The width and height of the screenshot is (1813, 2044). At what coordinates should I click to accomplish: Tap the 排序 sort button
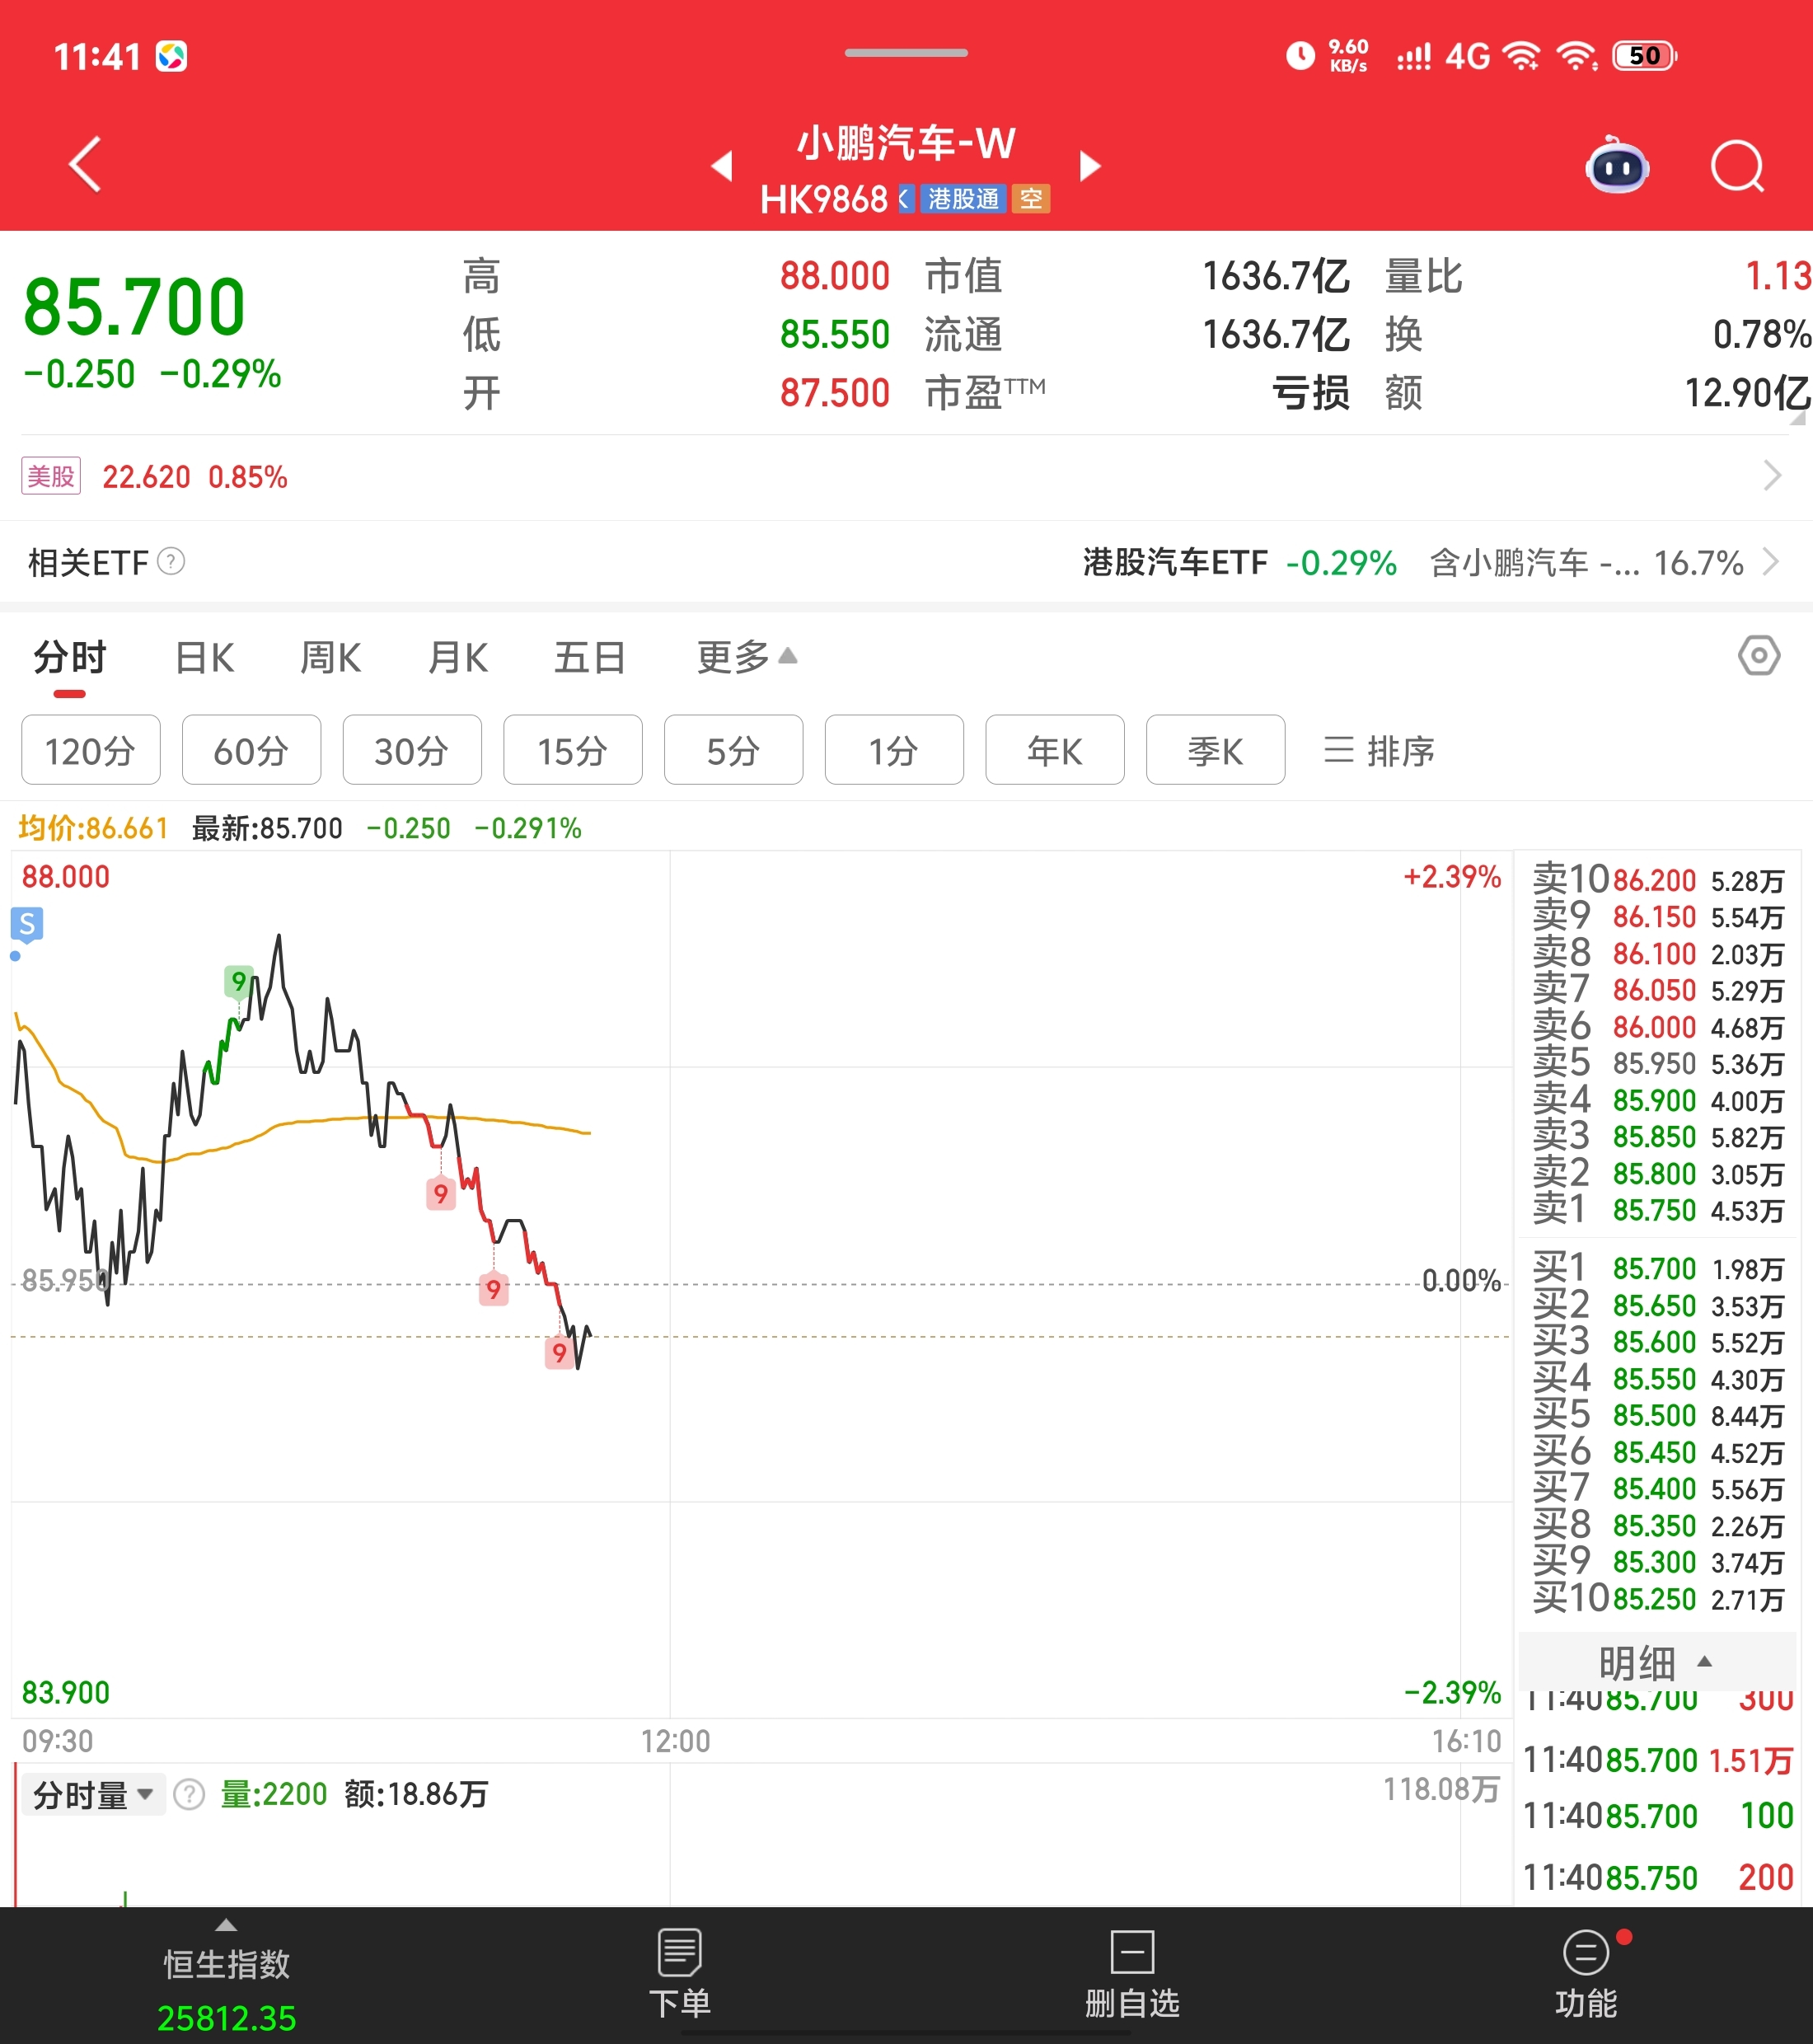click(1379, 750)
